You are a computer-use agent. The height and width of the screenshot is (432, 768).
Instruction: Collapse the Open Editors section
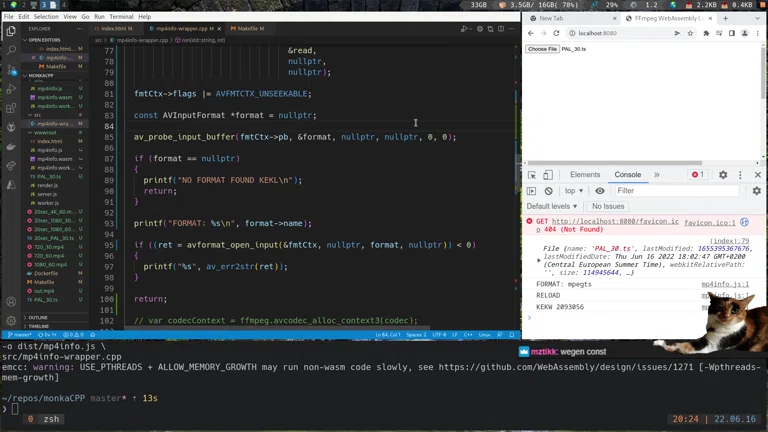44,40
